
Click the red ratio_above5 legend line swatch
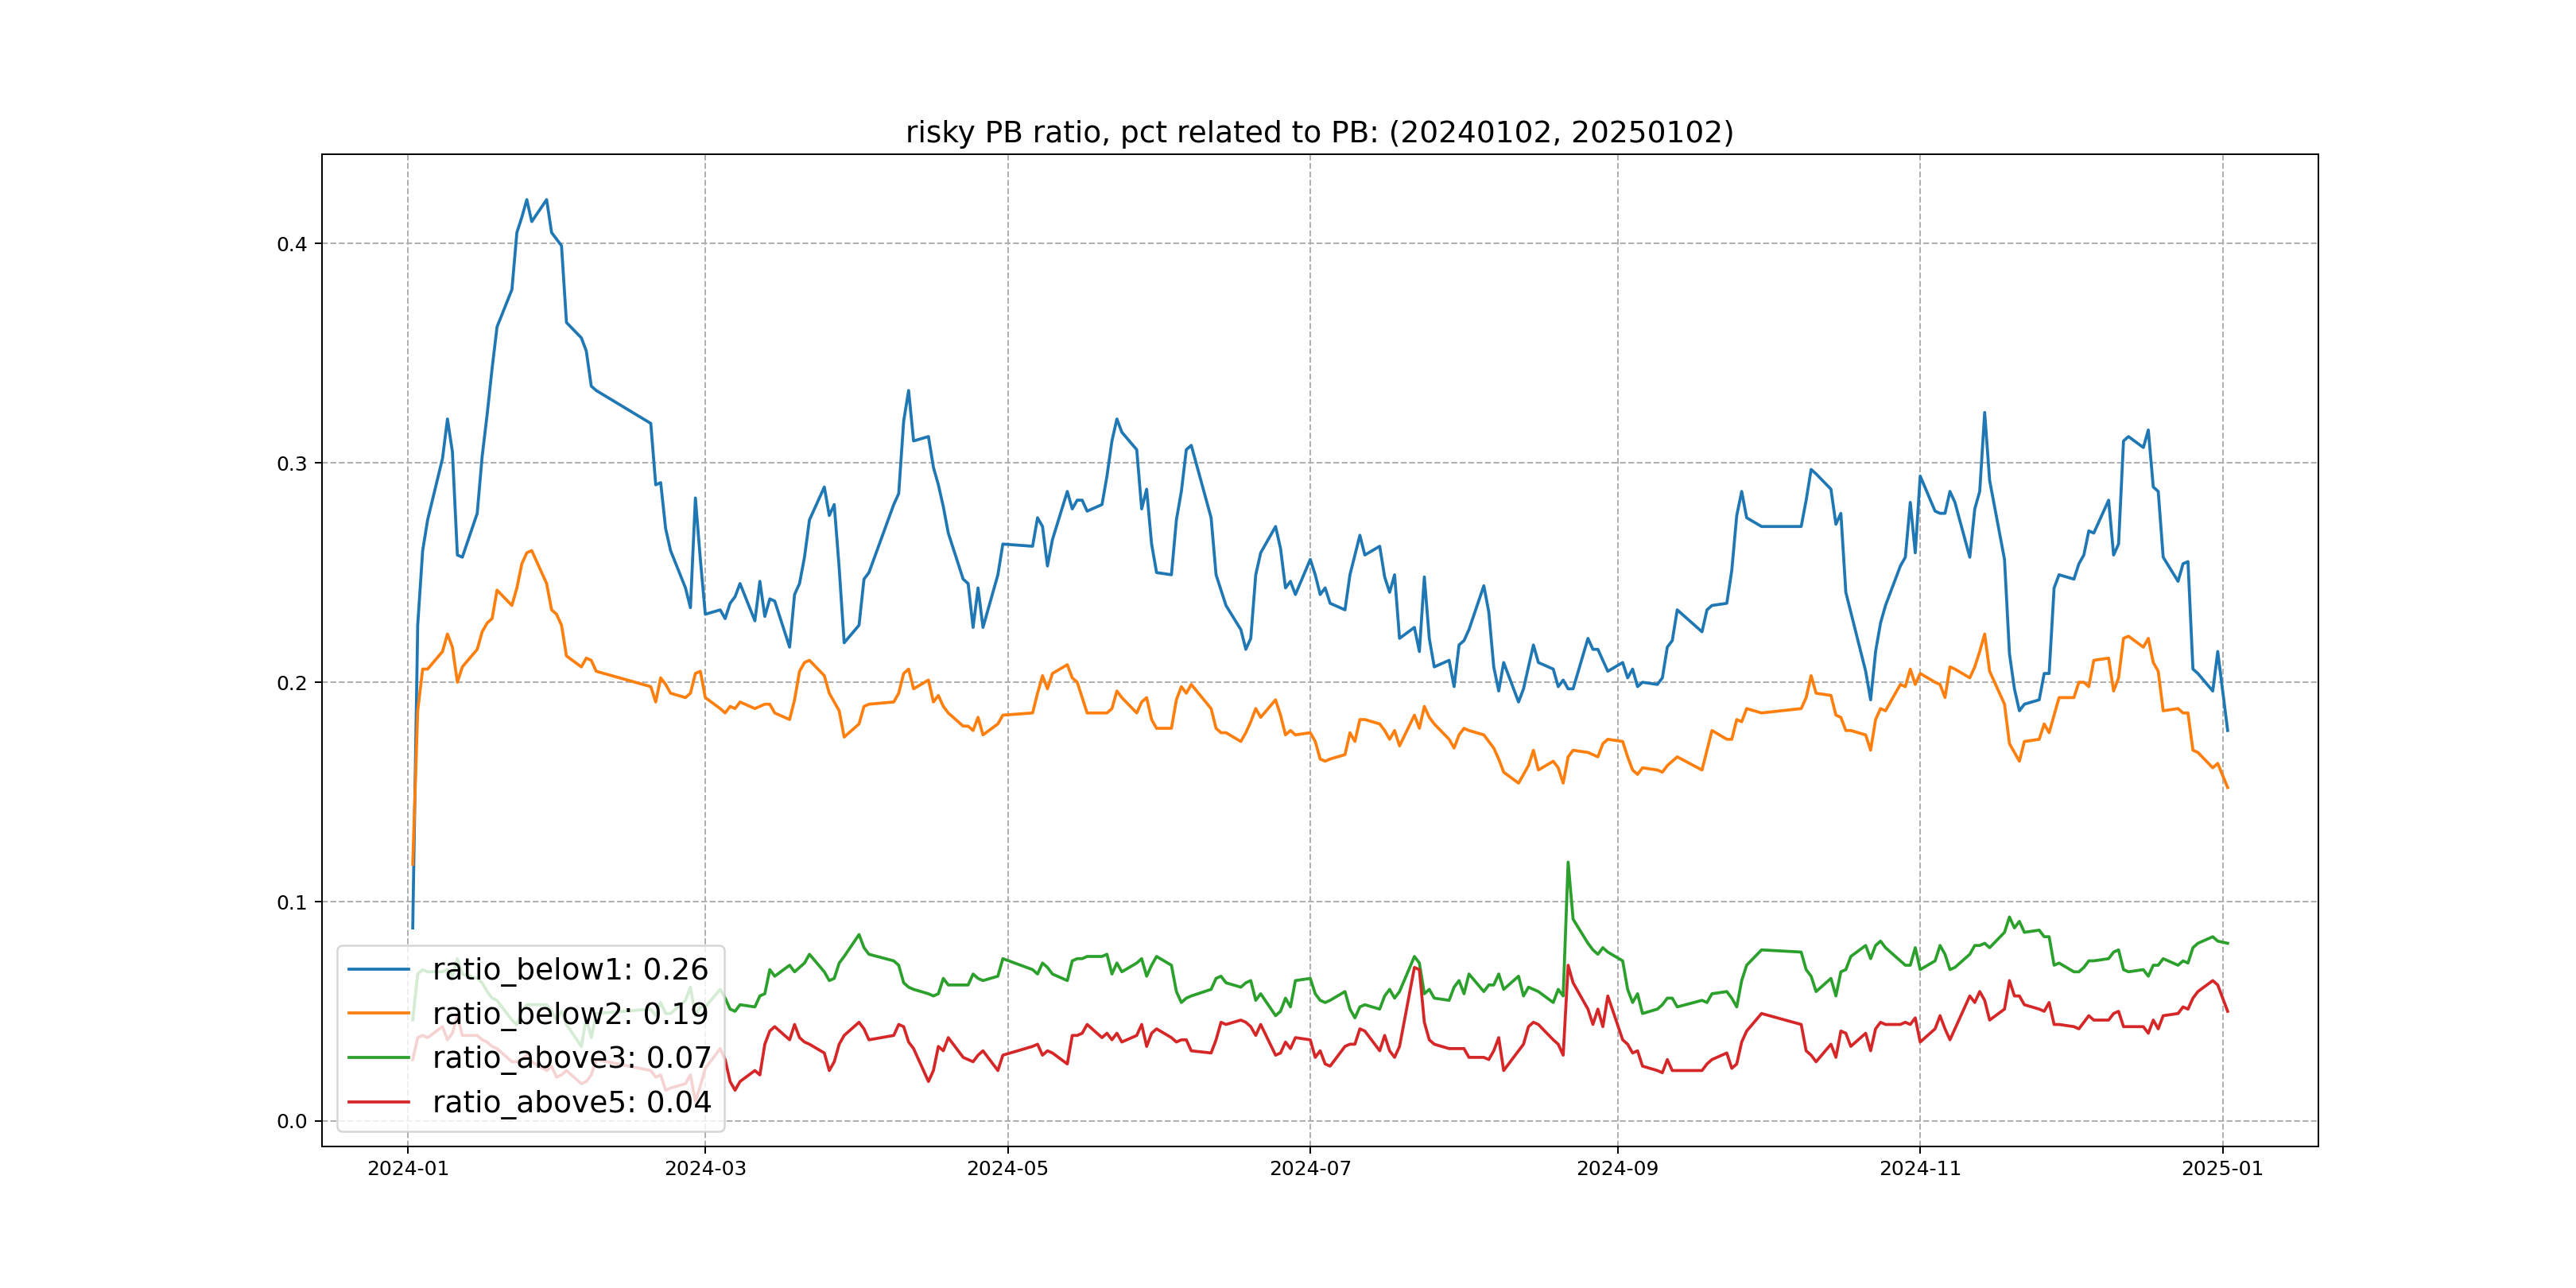pyautogui.click(x=378, y=1102)
